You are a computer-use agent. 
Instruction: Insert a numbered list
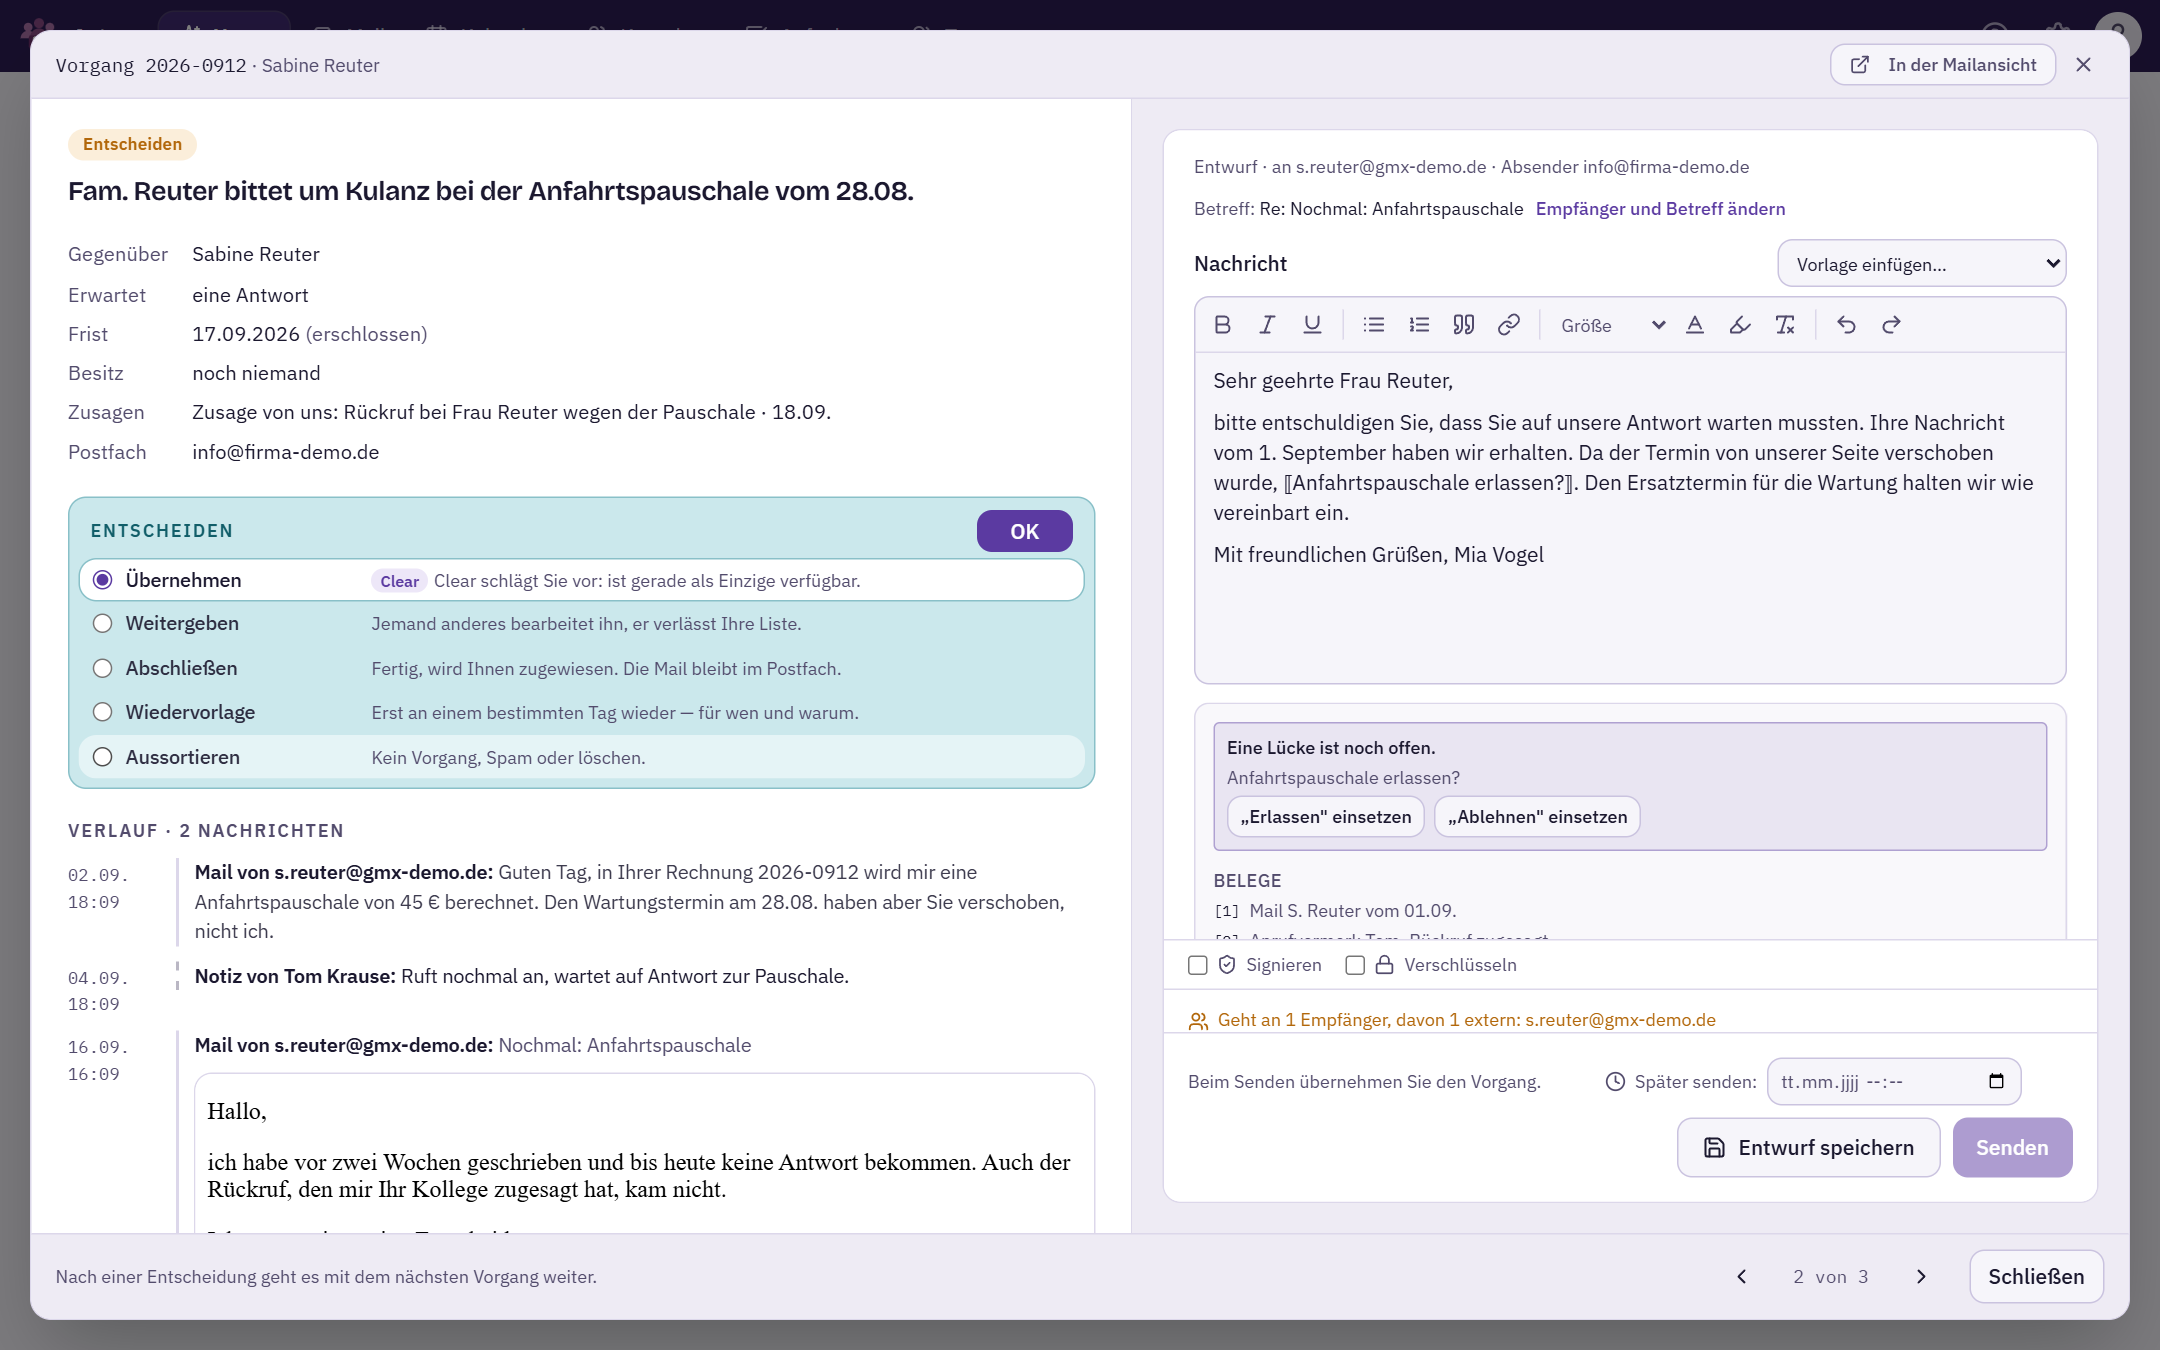point(1419,325)
